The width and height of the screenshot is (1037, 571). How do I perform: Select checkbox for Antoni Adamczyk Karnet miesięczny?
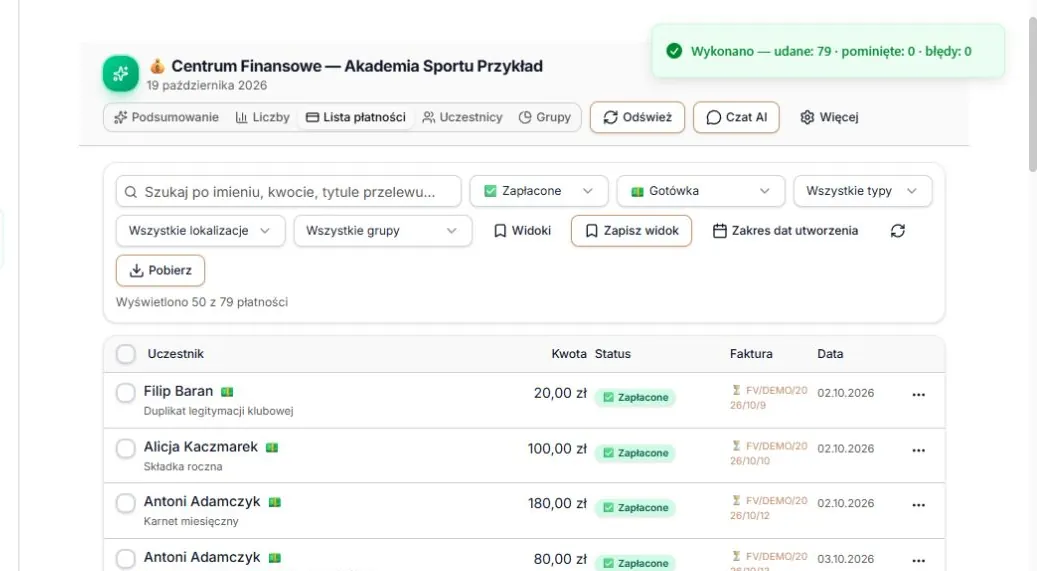click(x=126, y=504)
